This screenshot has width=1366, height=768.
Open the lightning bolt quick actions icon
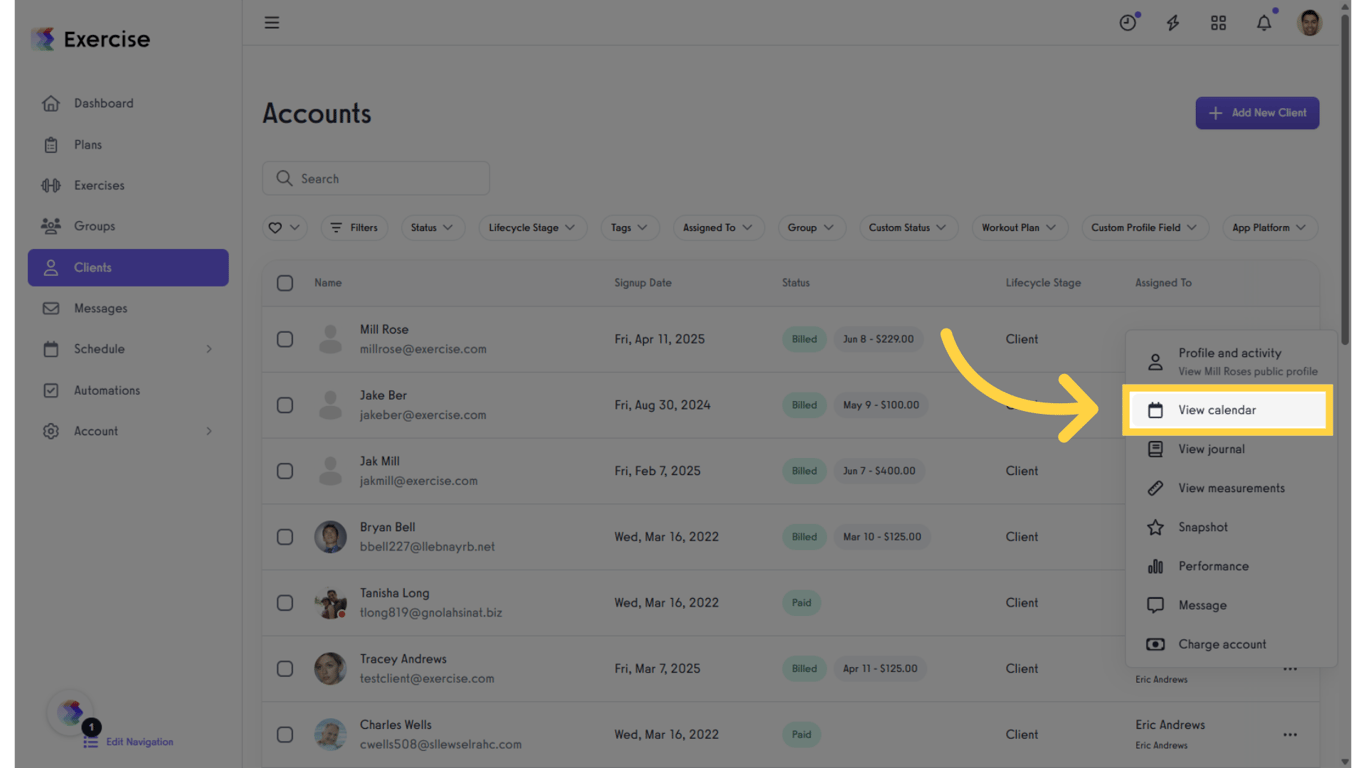click(1172, 22)
